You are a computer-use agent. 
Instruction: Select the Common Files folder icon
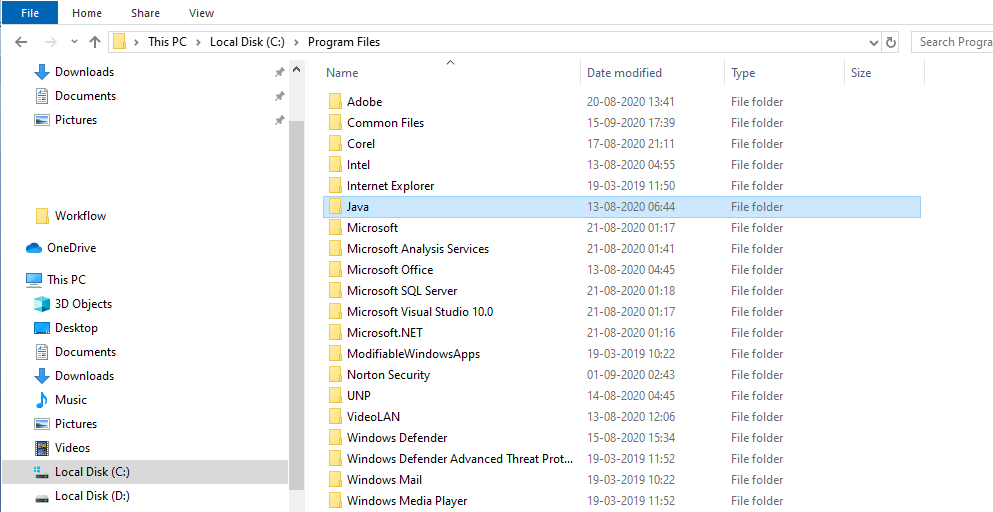335,123
